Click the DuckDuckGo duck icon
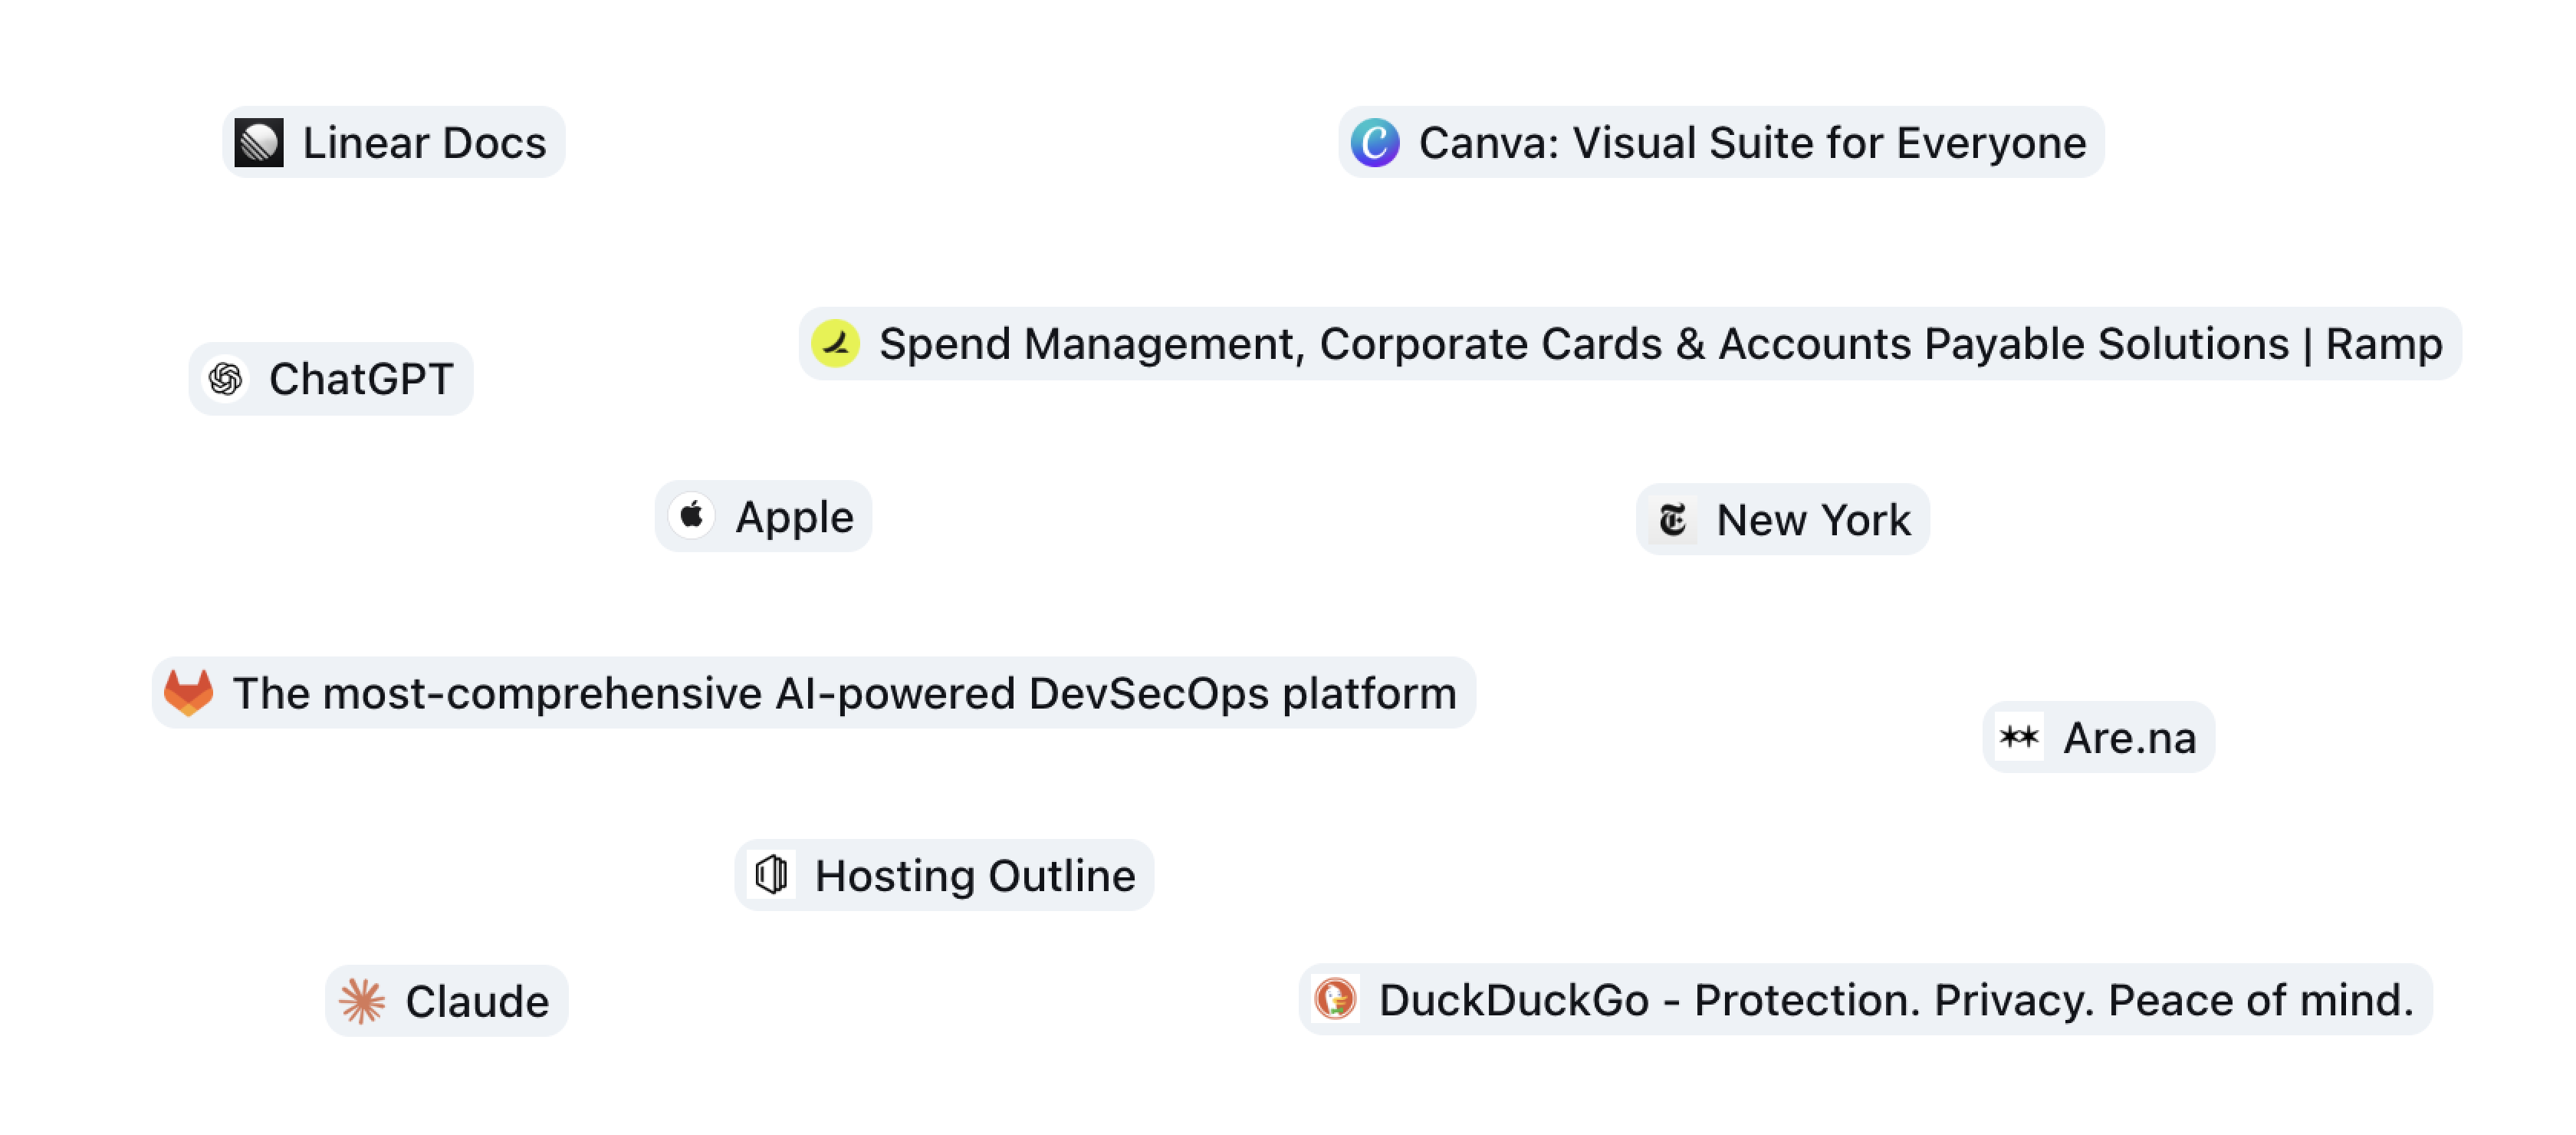Screen dimensions: 2576x1135 [1335, 999]
